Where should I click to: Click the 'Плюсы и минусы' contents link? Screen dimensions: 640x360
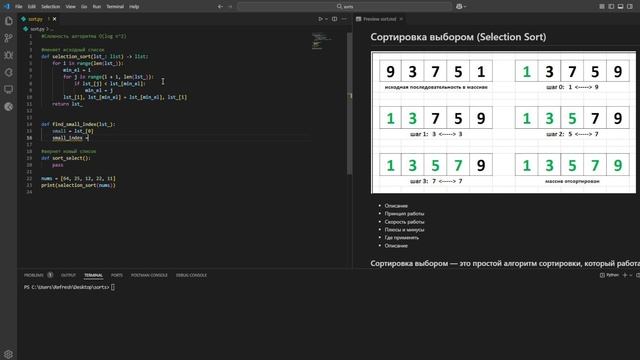pos(404,229)
